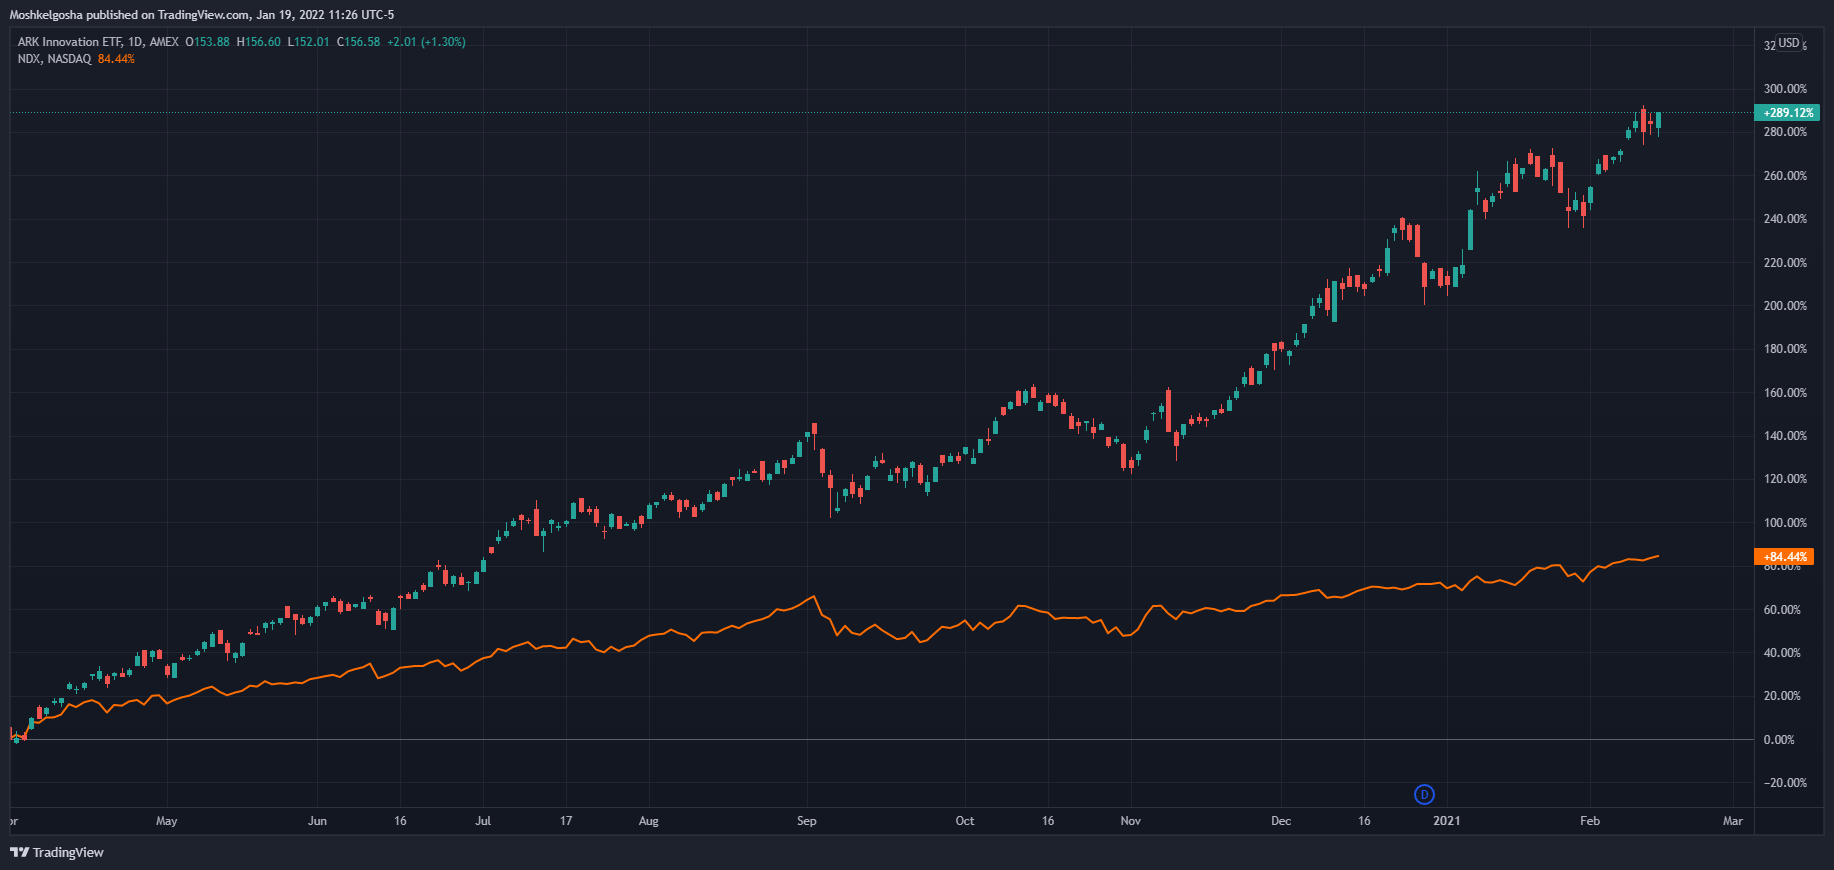Click the 100.00% level on price scale
Viewport: 1834px width, 870px height.
pos(1785,523)
